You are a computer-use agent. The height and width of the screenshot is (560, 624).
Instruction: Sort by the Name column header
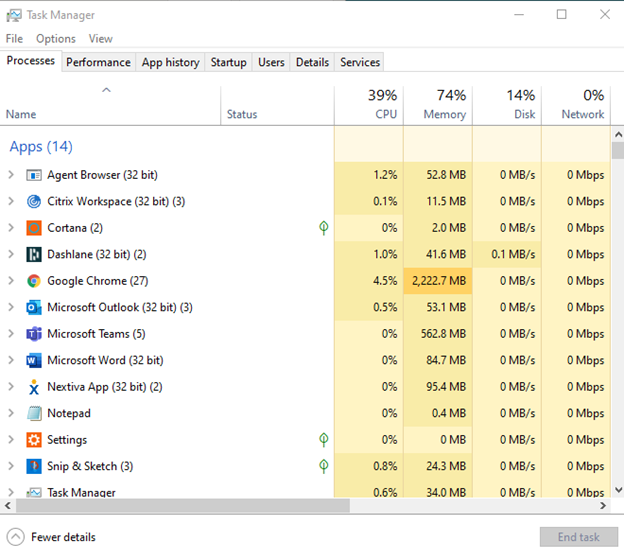click(x=110, y=105)
